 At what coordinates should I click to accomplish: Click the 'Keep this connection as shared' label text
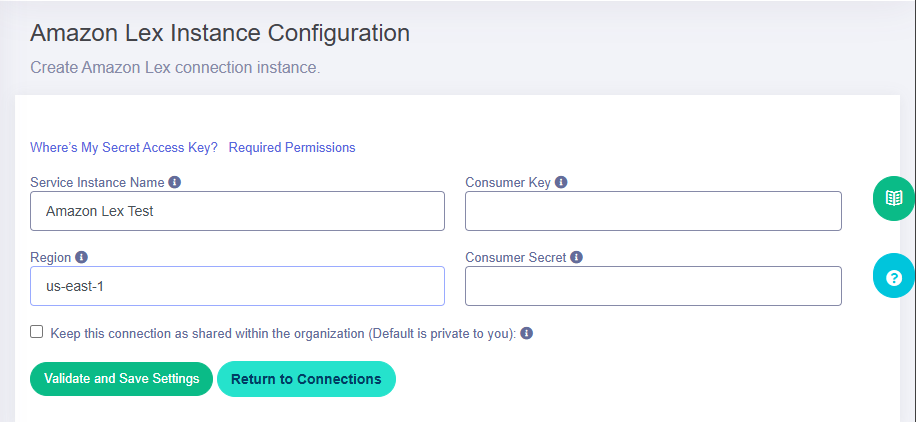tap(283, 334)
